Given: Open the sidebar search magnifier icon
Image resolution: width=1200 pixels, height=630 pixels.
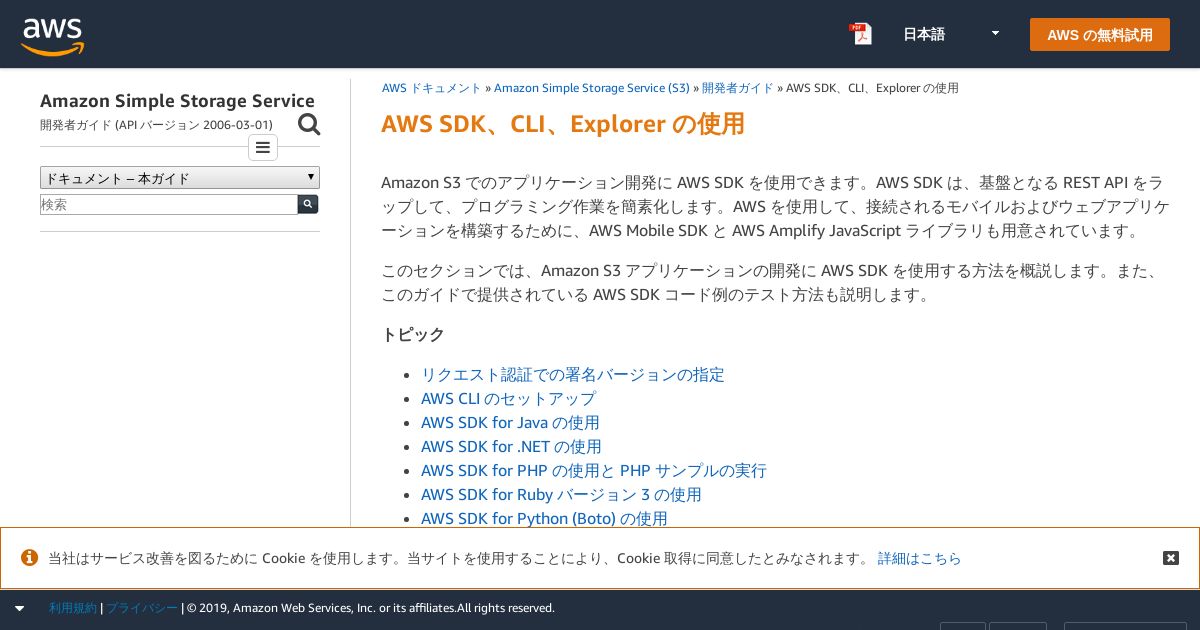Looking at the screenshot, I should (309, 124).
